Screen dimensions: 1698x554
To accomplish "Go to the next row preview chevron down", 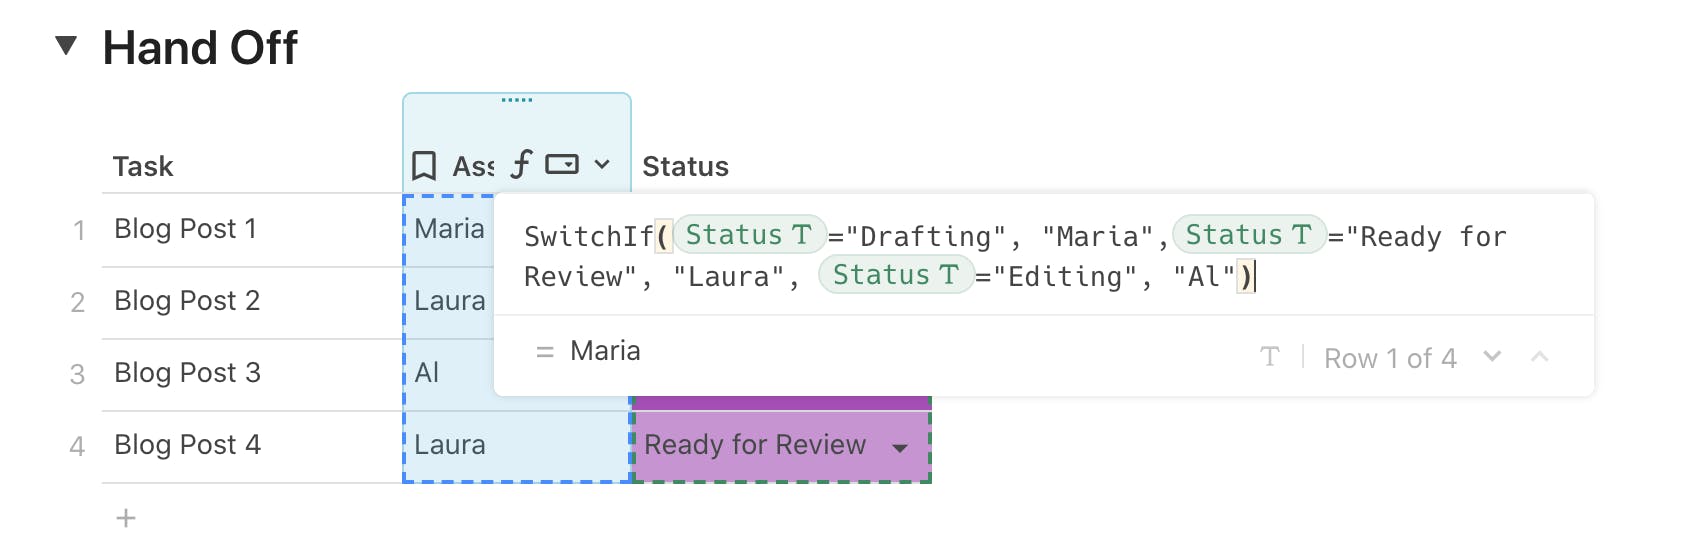I will click(1492, 356).
